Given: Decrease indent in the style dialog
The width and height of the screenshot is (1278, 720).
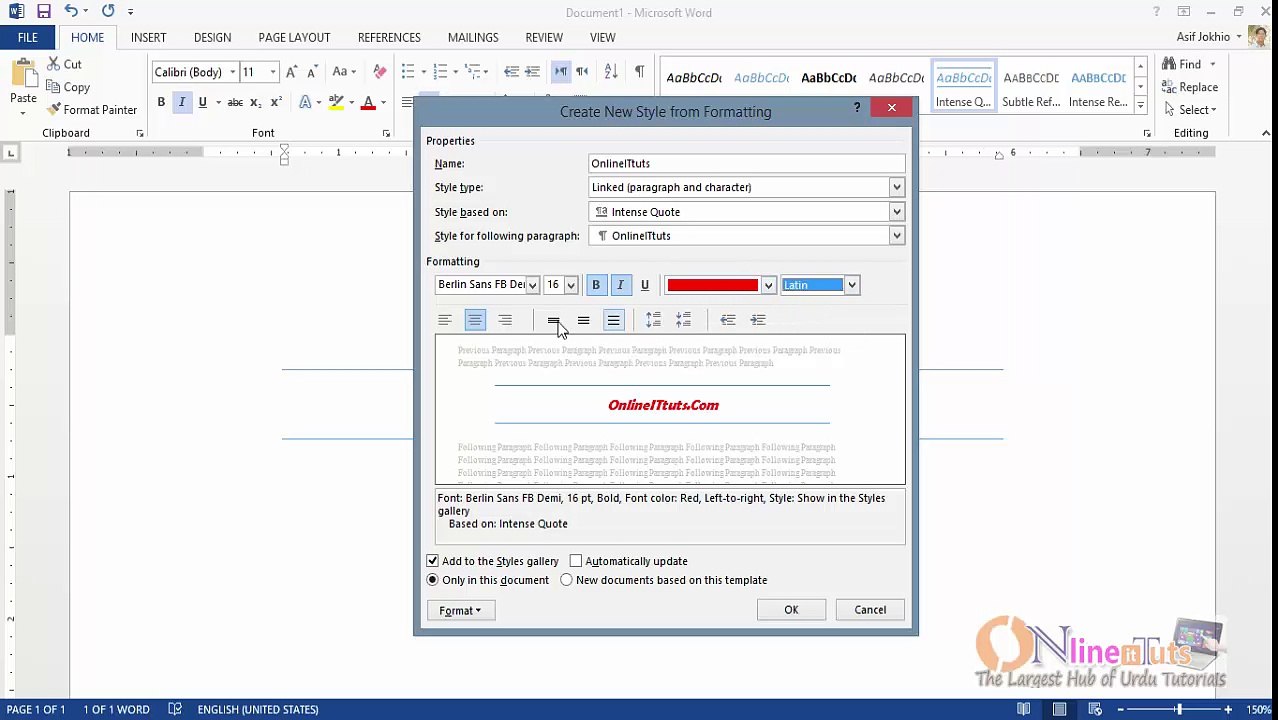Looking at the screenshot, I should point(728,320).
